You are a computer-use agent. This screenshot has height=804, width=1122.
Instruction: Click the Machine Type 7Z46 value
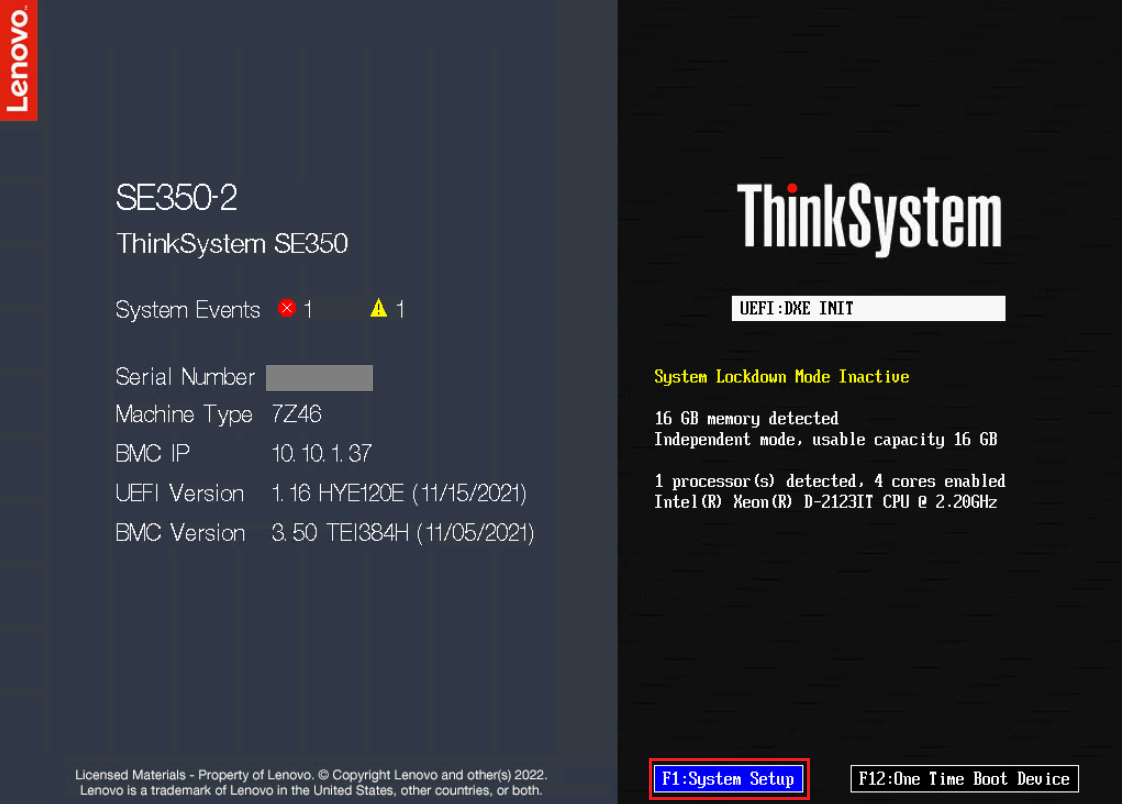[x=296, y=414]
